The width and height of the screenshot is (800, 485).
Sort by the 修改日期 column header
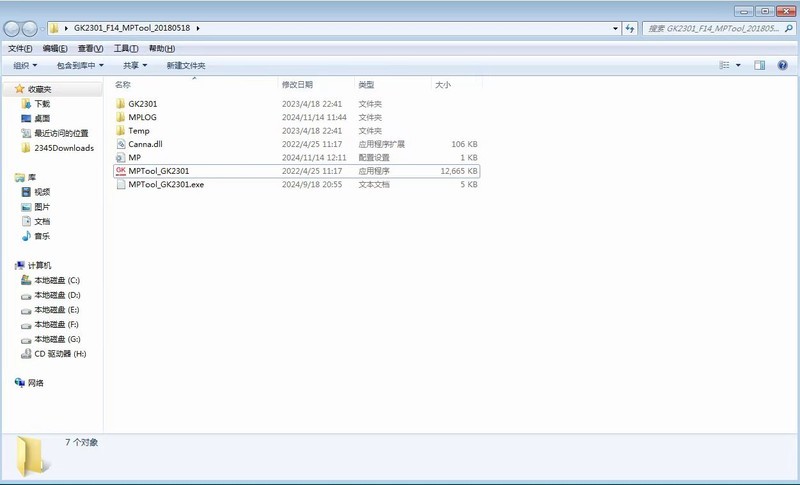(x=297, y=85)
